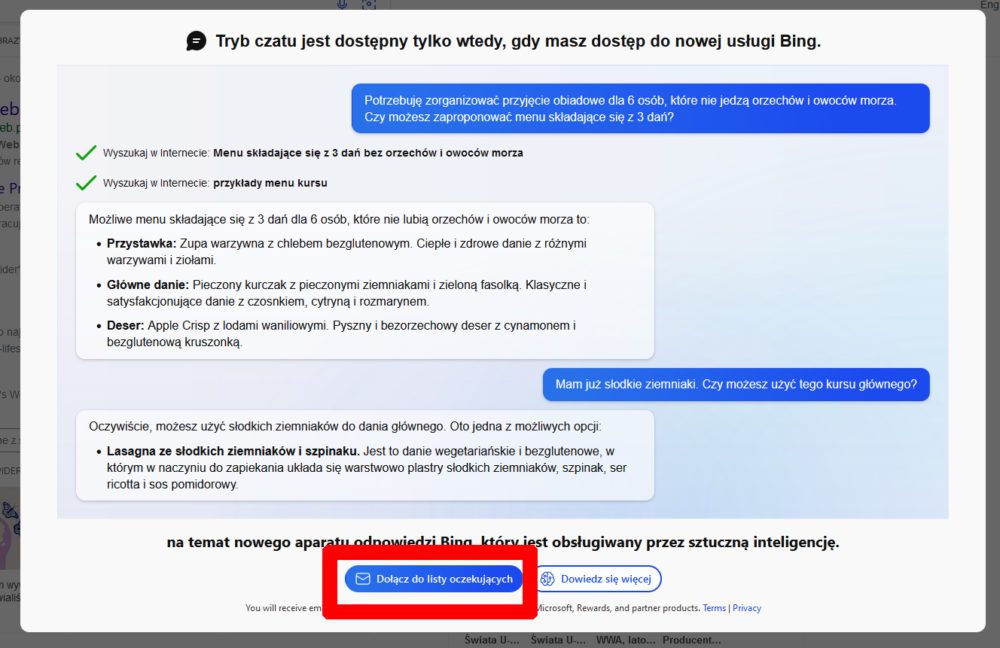Click the chat bubble icon in the heading
This screenshot has width=1000, height=648.
[196, 41]
